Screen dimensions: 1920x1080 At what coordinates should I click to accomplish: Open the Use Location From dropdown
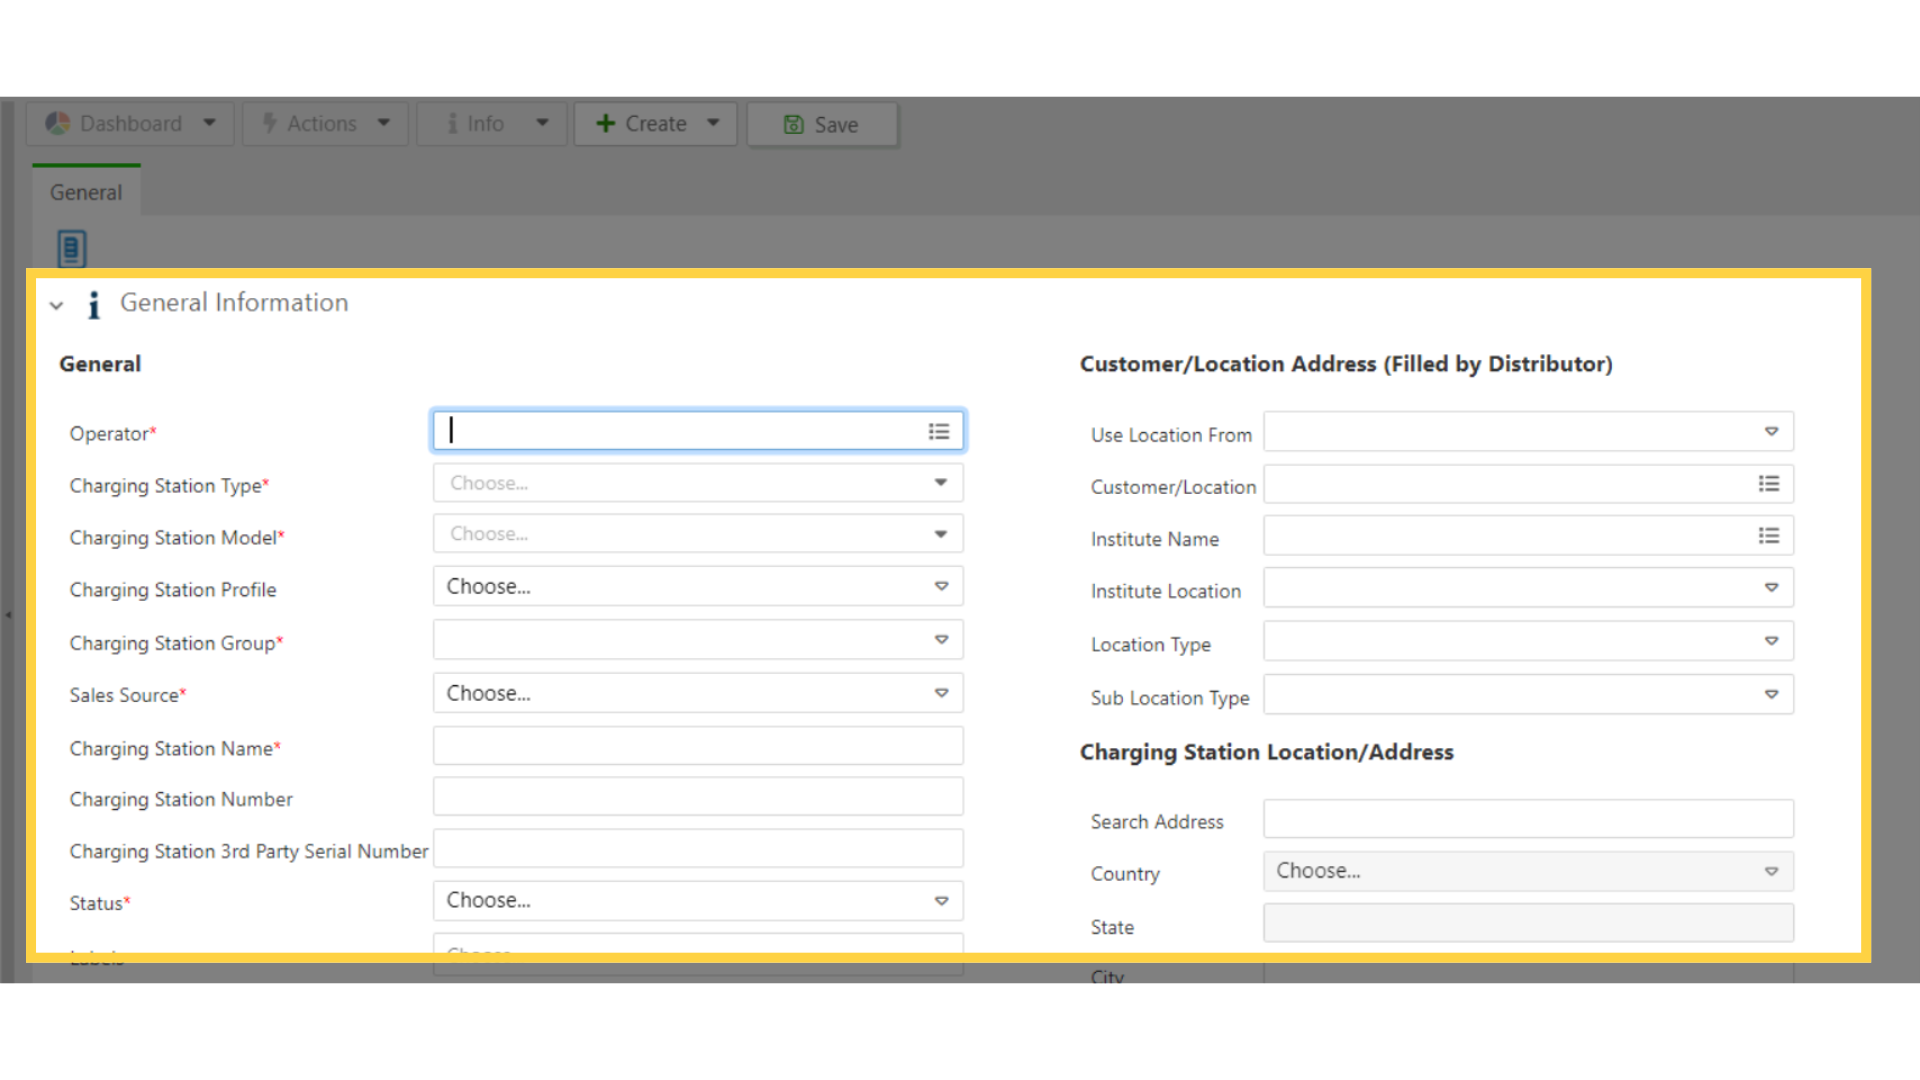click(1528, 432)
